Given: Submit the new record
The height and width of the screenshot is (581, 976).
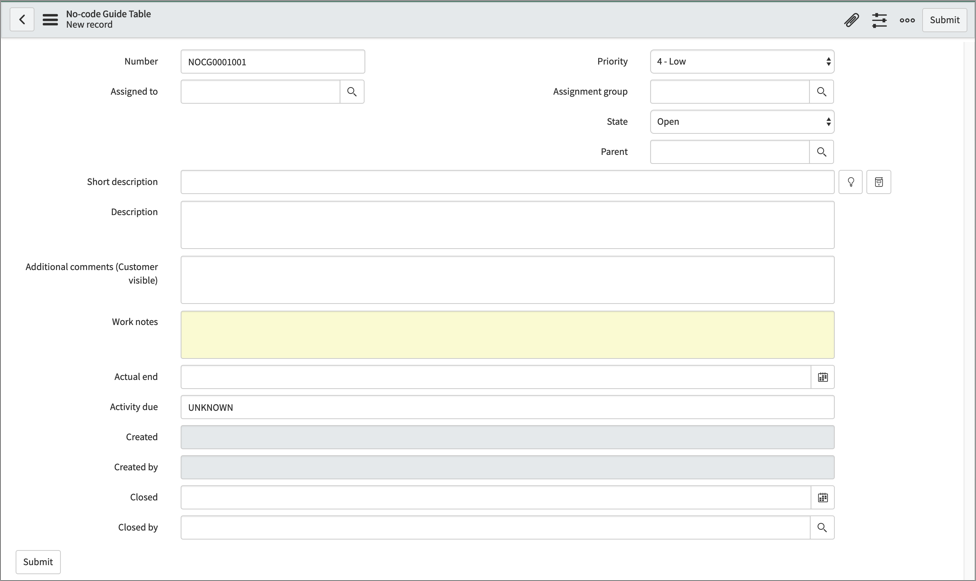Looking at the screenshot, I should [x=943, y=19].
